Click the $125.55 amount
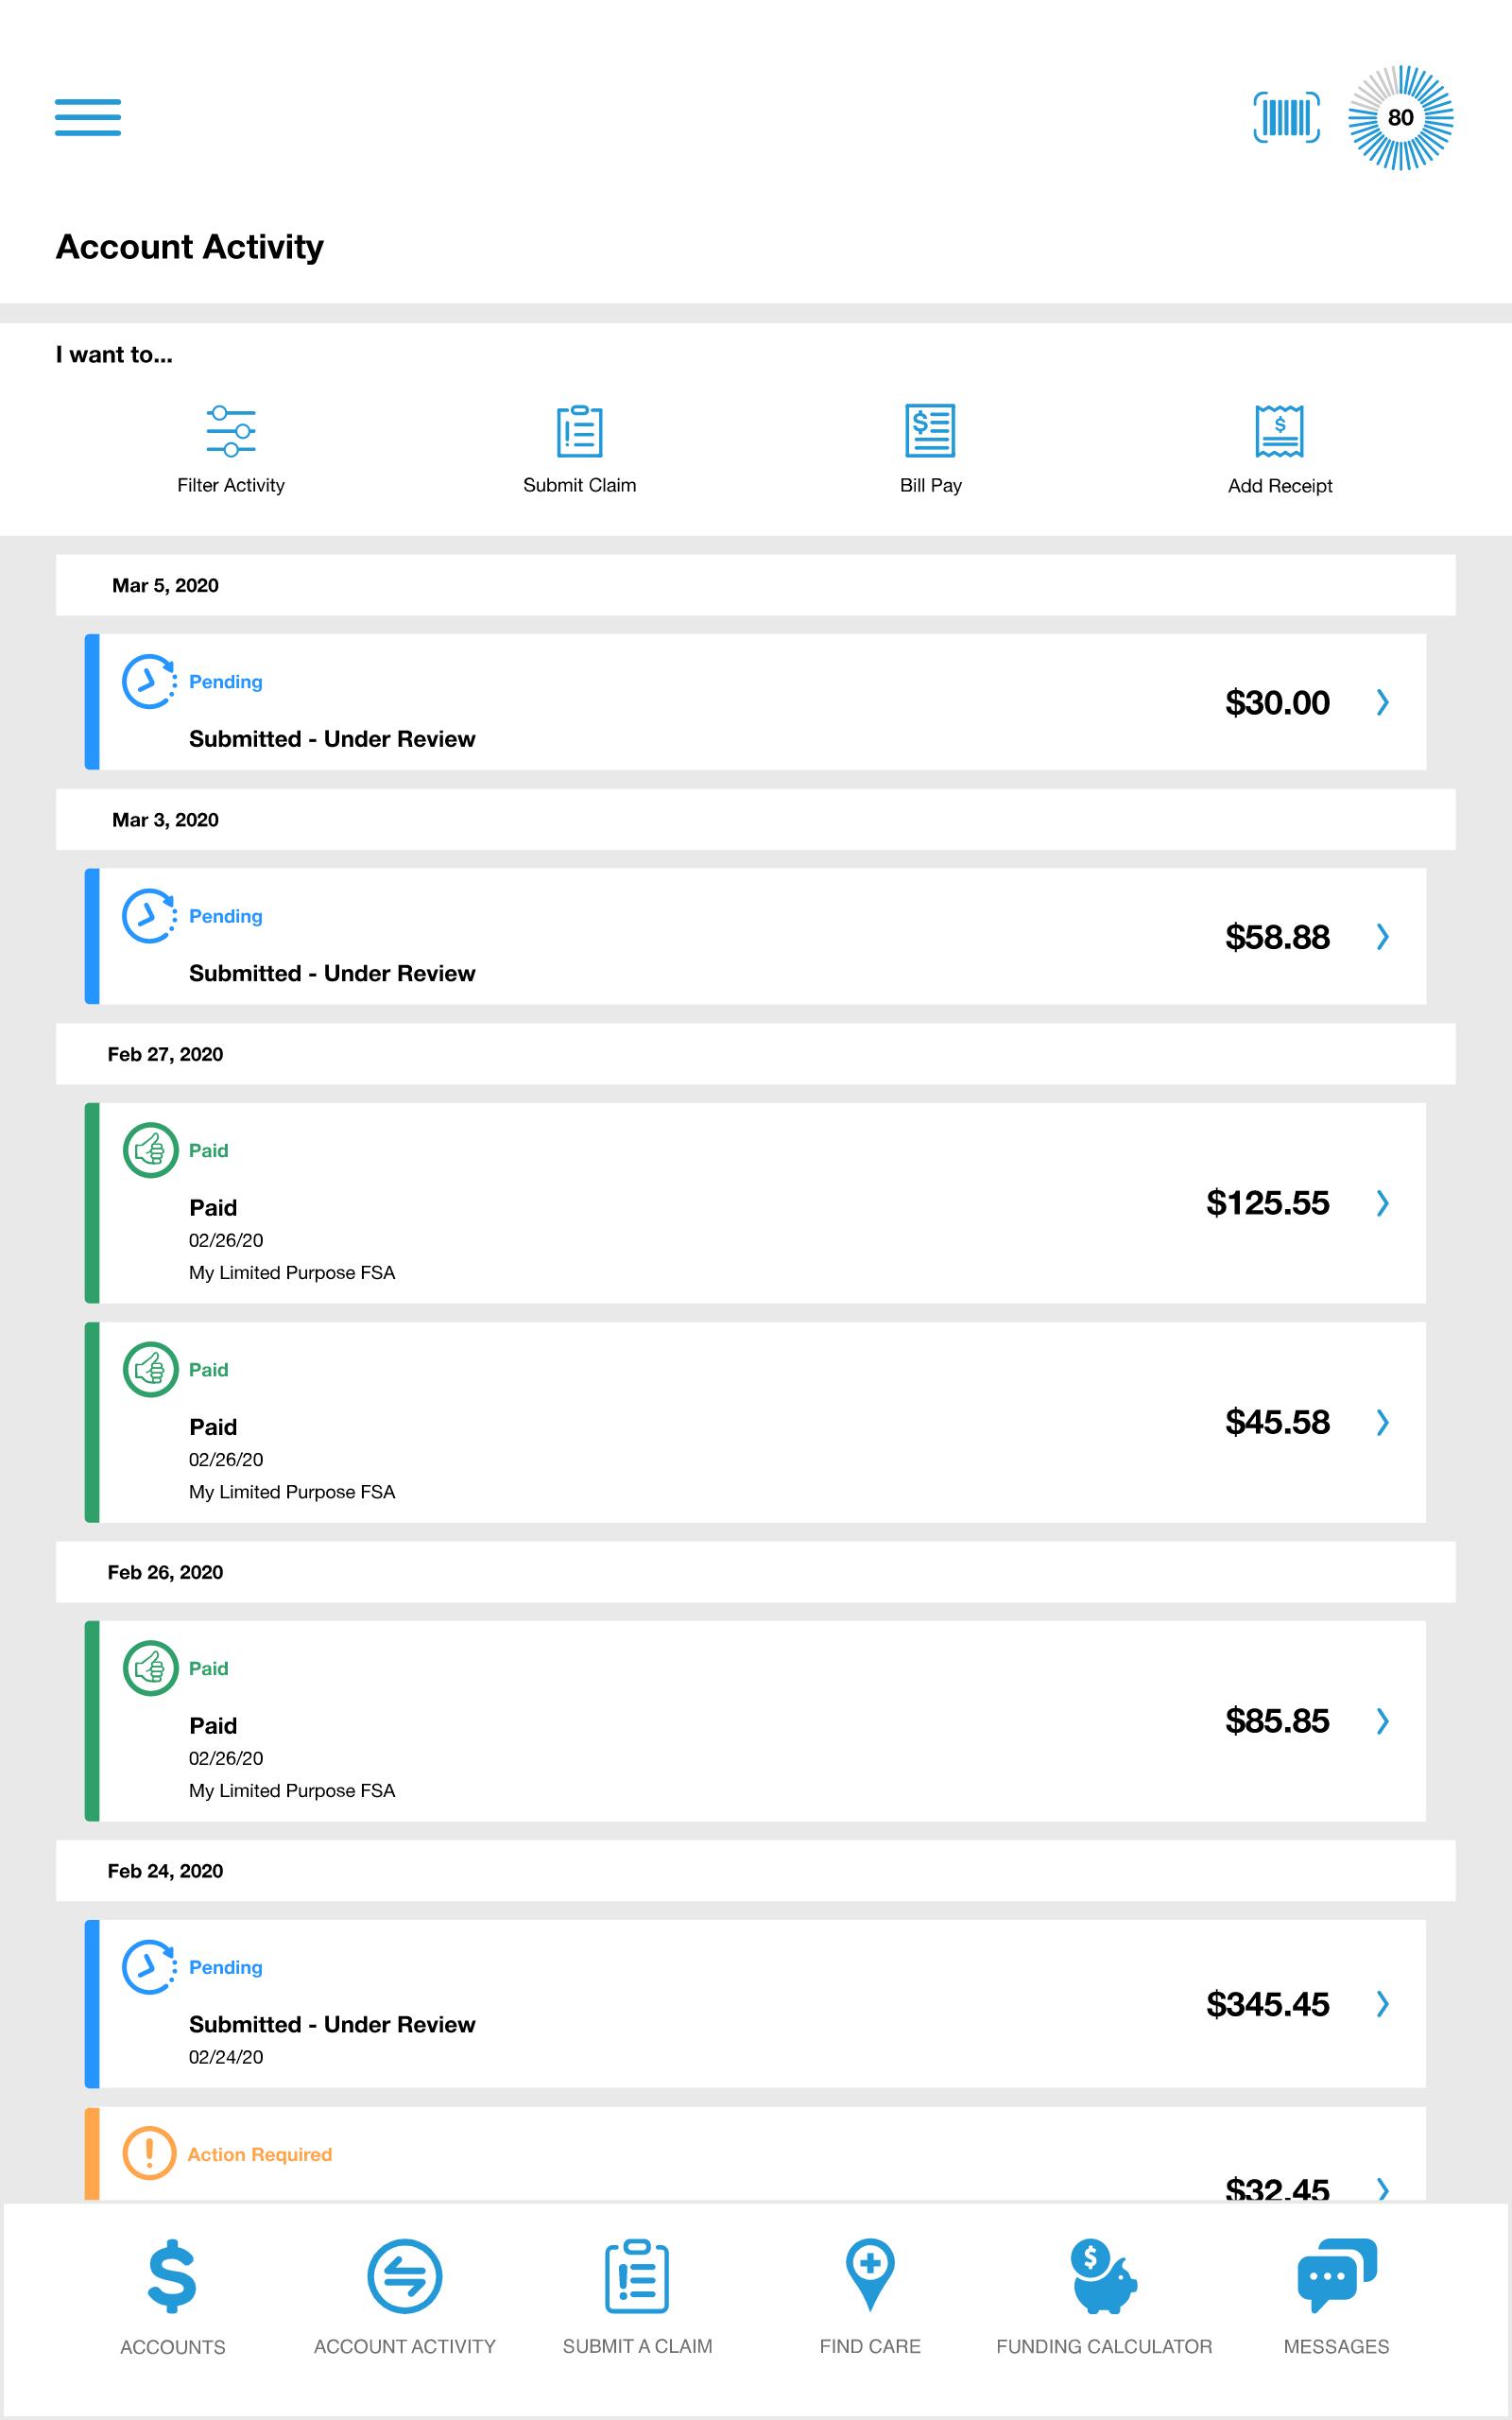The width and height of the screenshot is (1512, 2420). click(x=1268, y=1202)
